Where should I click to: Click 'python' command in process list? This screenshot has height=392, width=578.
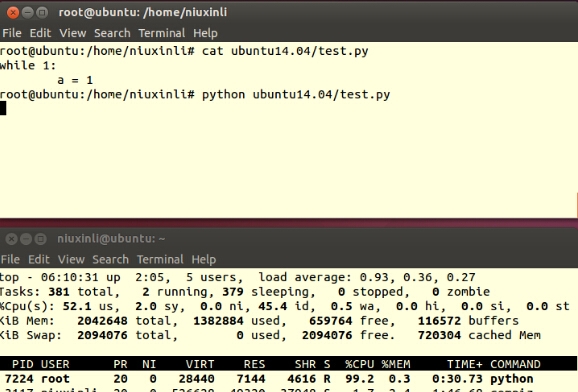(x=512, y=379)
